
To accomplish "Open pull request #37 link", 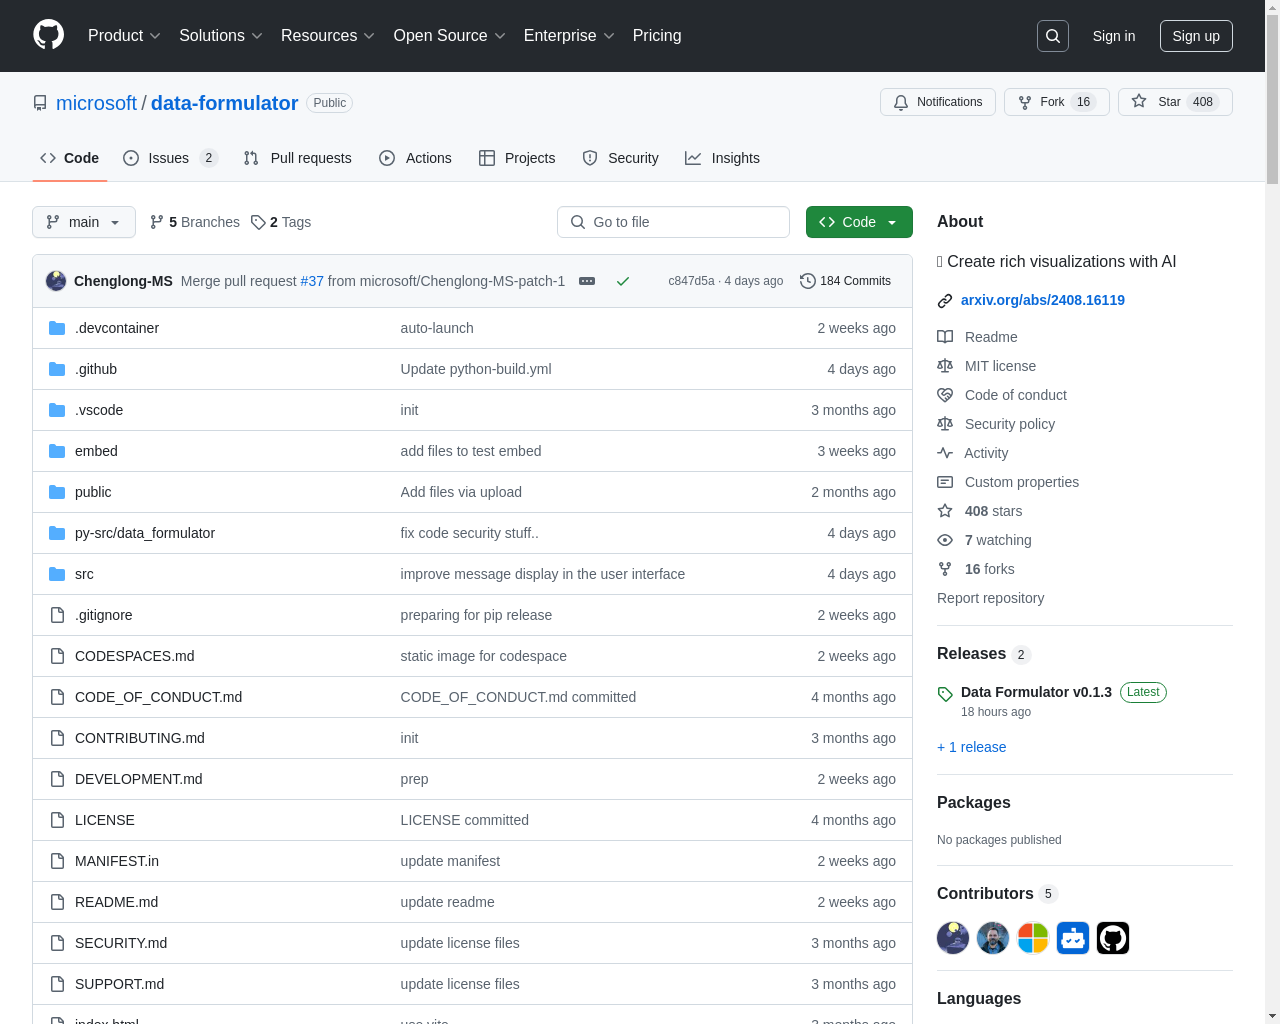I will point(312,281).
